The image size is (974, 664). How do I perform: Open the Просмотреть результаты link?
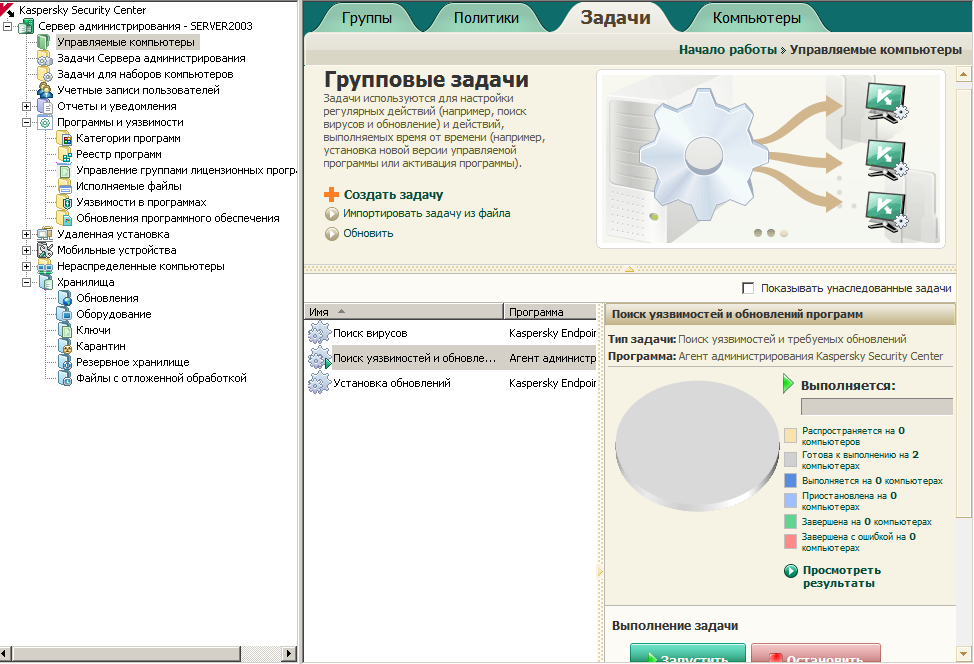pos(841,576)
